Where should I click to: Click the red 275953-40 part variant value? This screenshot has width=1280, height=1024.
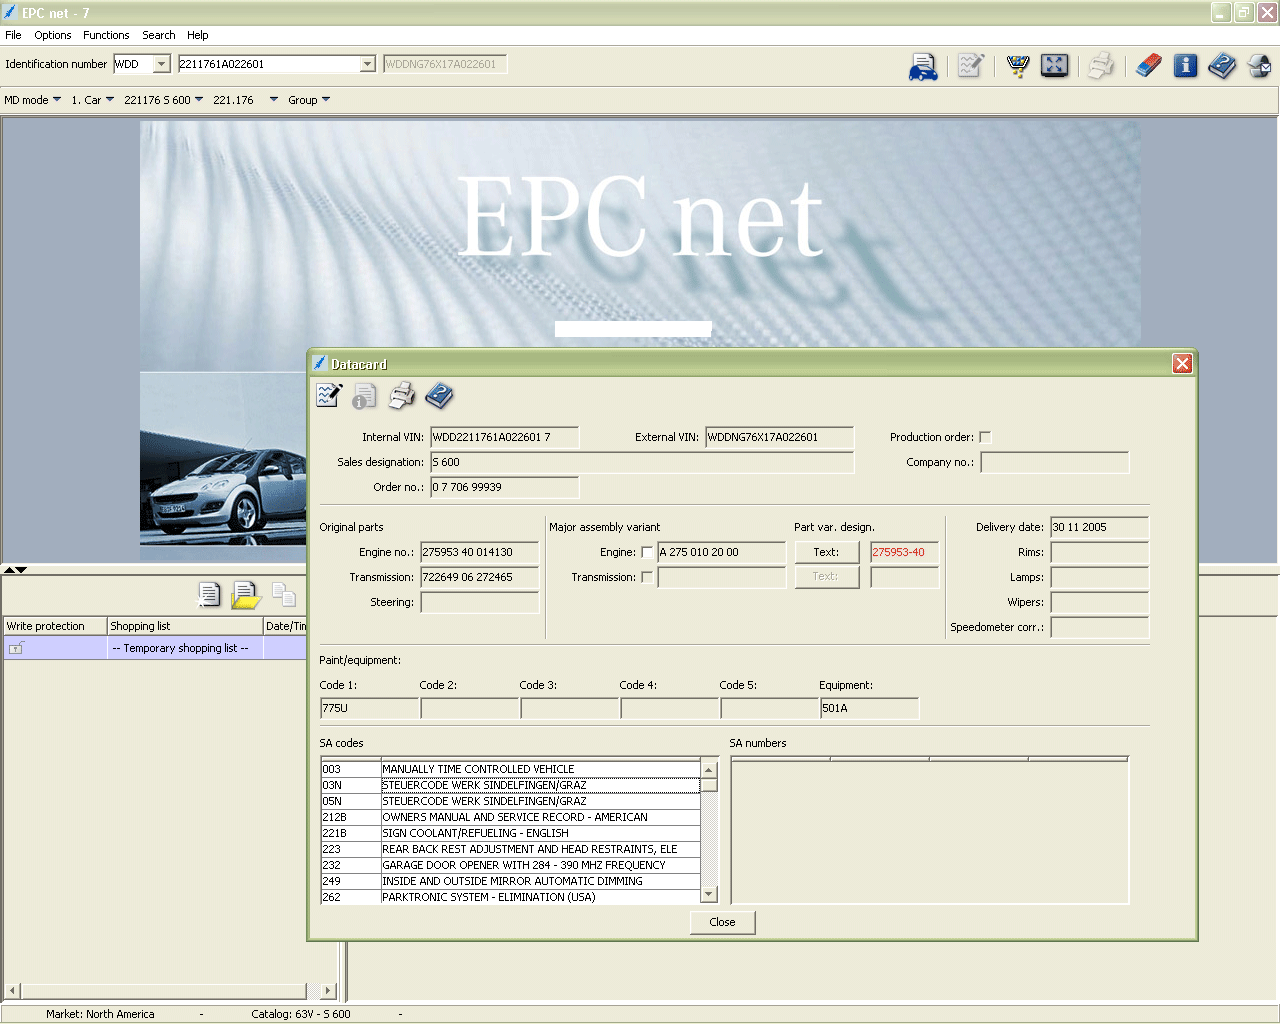pos(904,552)
